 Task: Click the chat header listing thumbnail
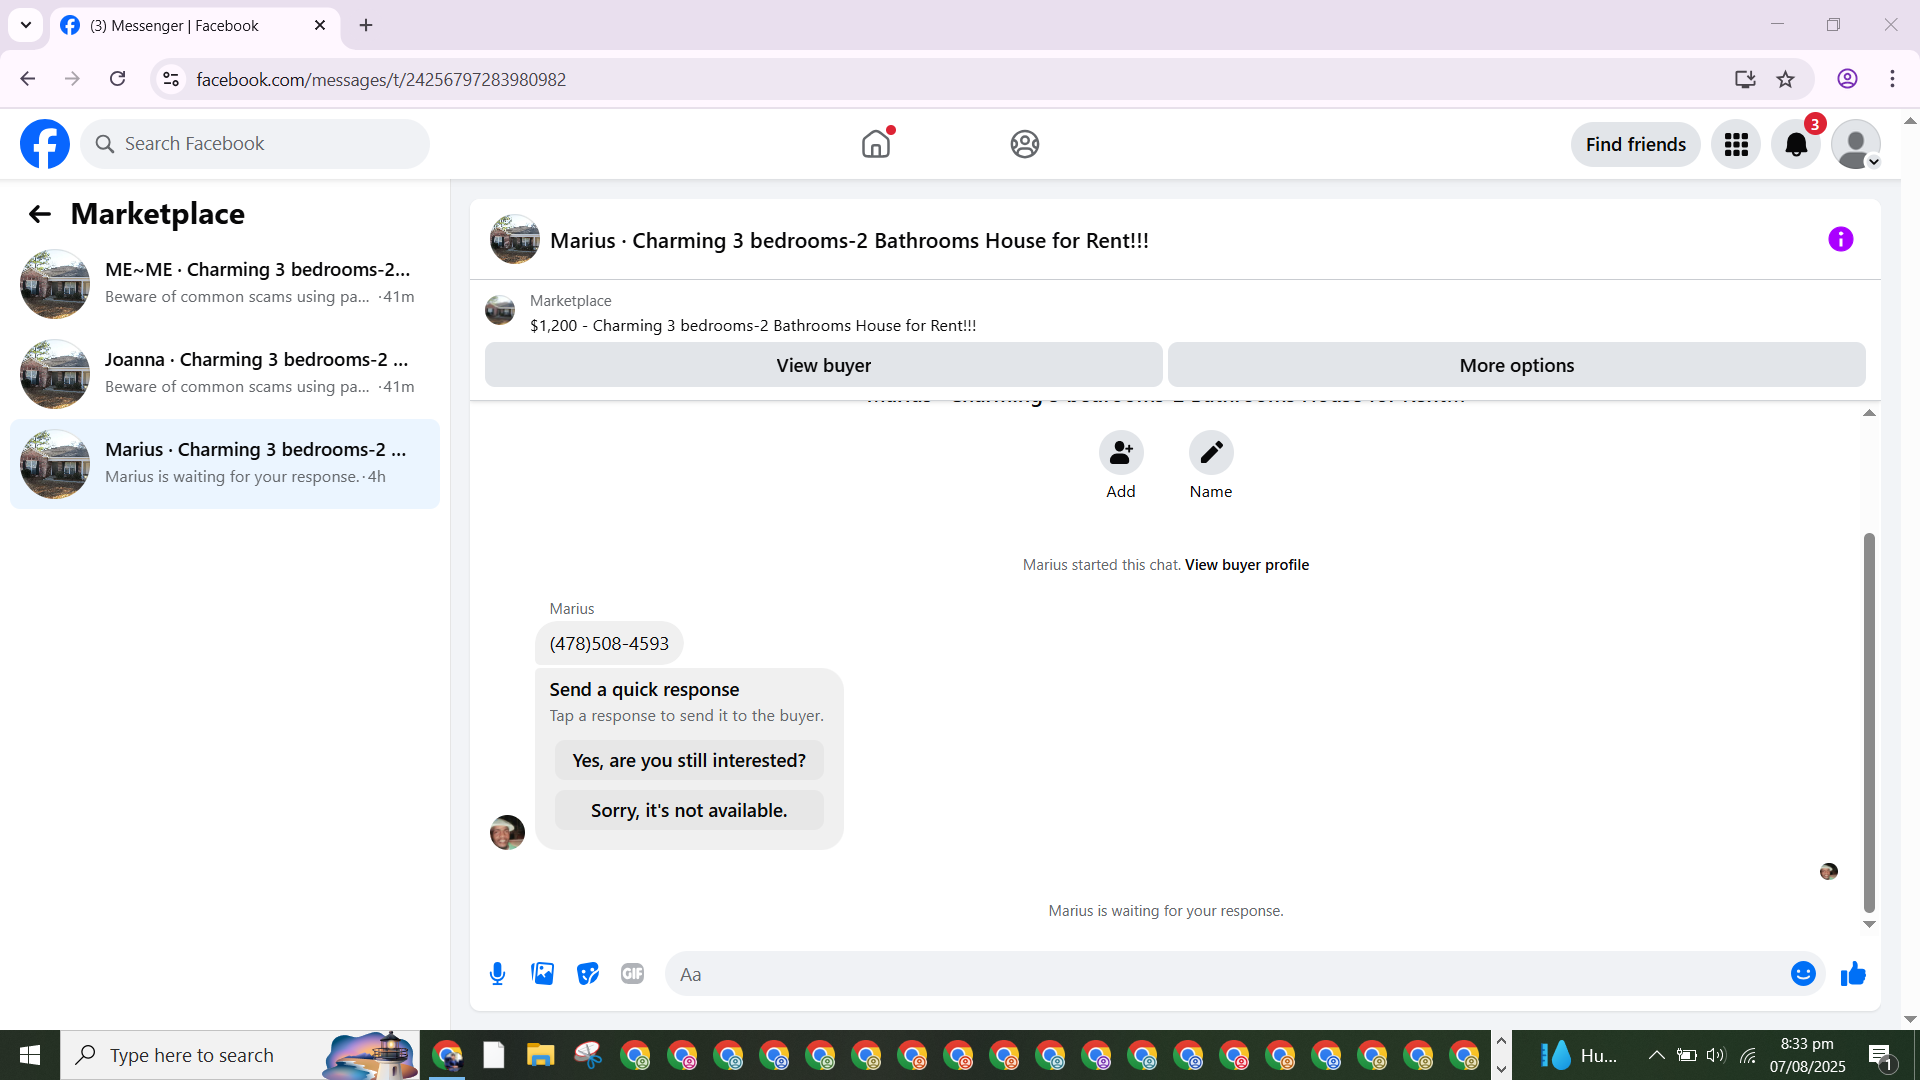(515, 240)
